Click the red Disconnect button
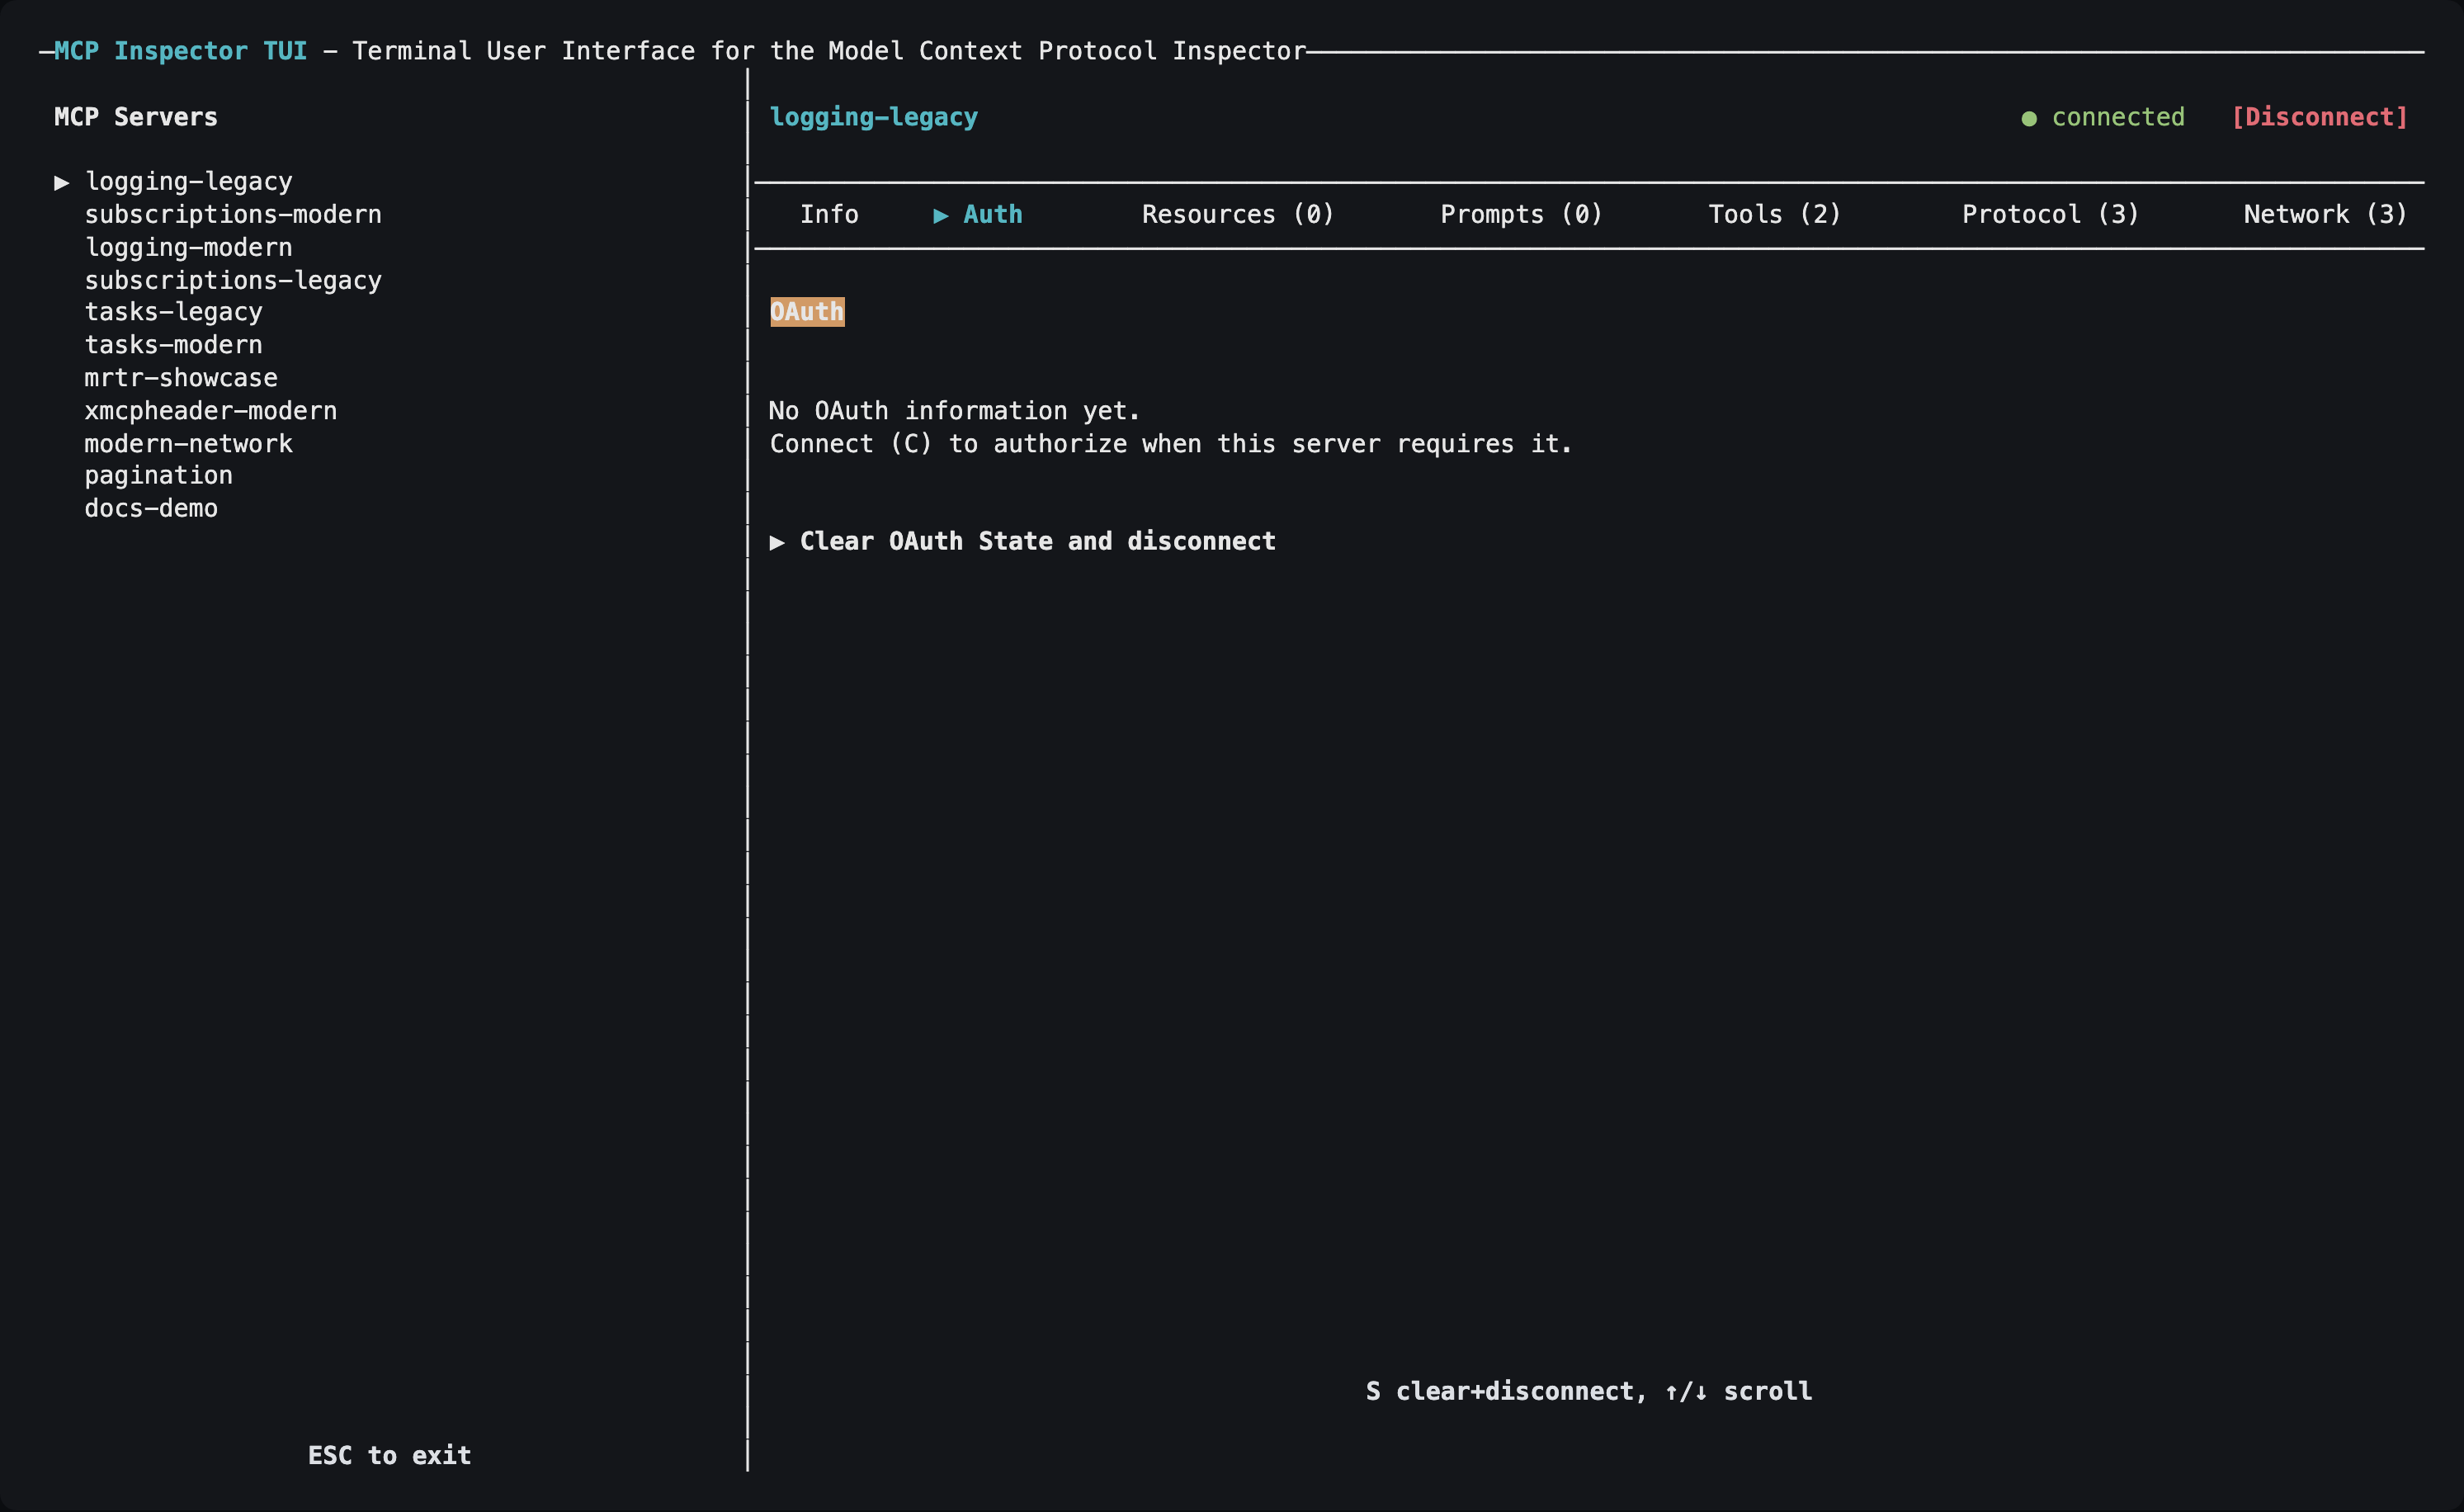Image resolution: width=2464 pixels, height=1512 pixels. point(2319,117)
